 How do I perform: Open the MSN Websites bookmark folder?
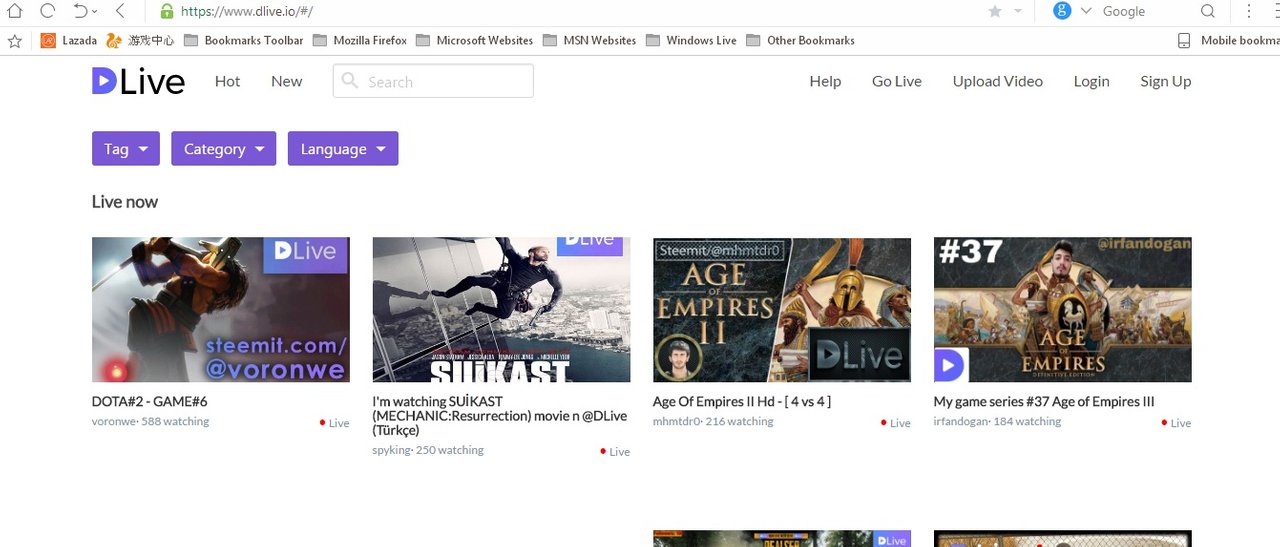tap(589, 41)
